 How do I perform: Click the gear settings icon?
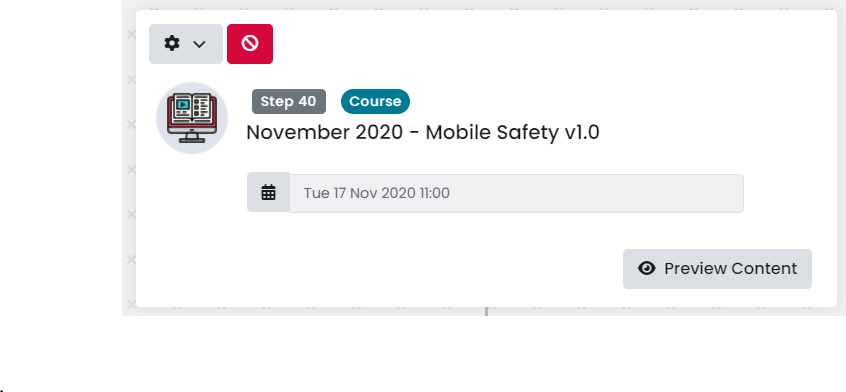tap(172, 44)
